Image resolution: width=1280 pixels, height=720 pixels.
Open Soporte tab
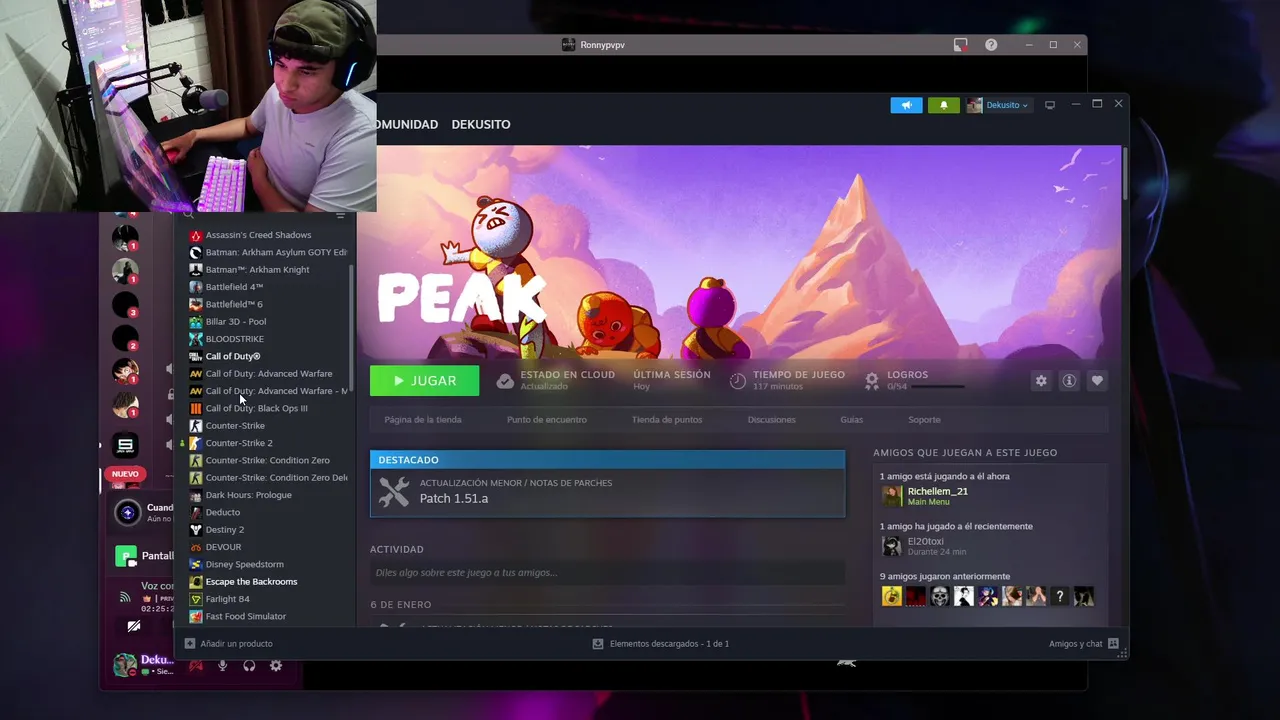tap(924, 420)
